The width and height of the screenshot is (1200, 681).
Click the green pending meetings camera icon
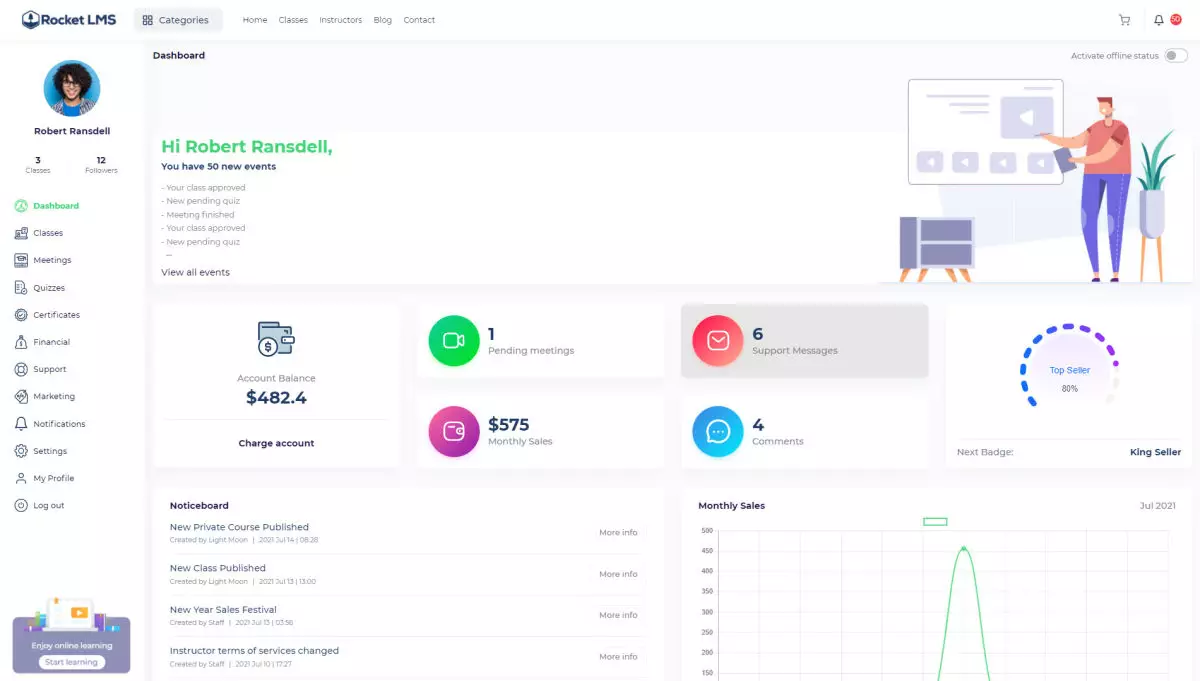click(454, 341)
